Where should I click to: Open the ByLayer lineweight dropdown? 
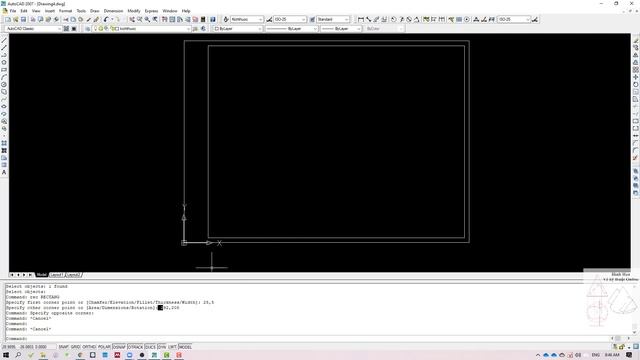(341, 29)
